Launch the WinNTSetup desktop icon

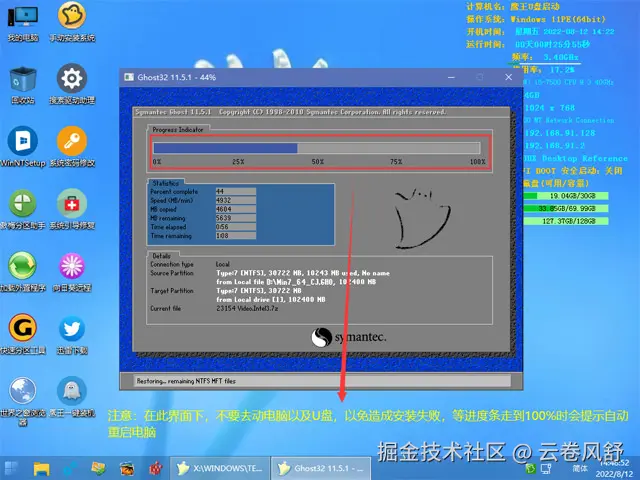point(23,147)
